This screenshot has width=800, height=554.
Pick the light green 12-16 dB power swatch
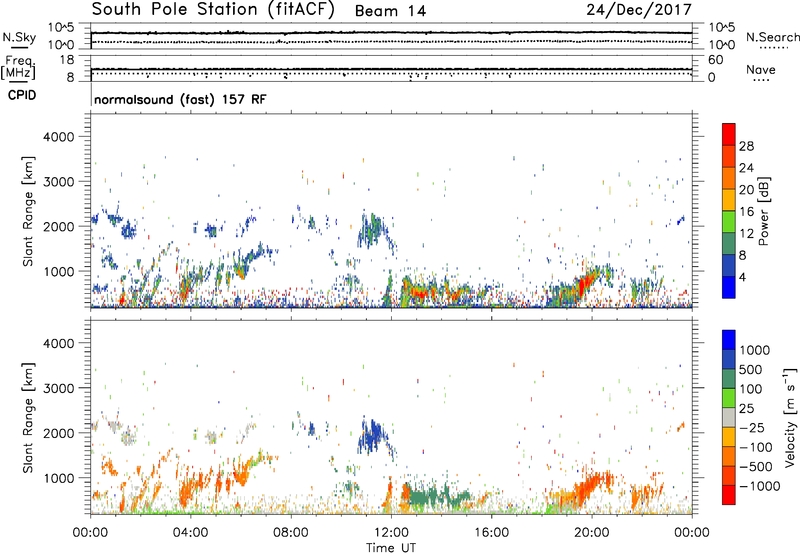point(729,221)
